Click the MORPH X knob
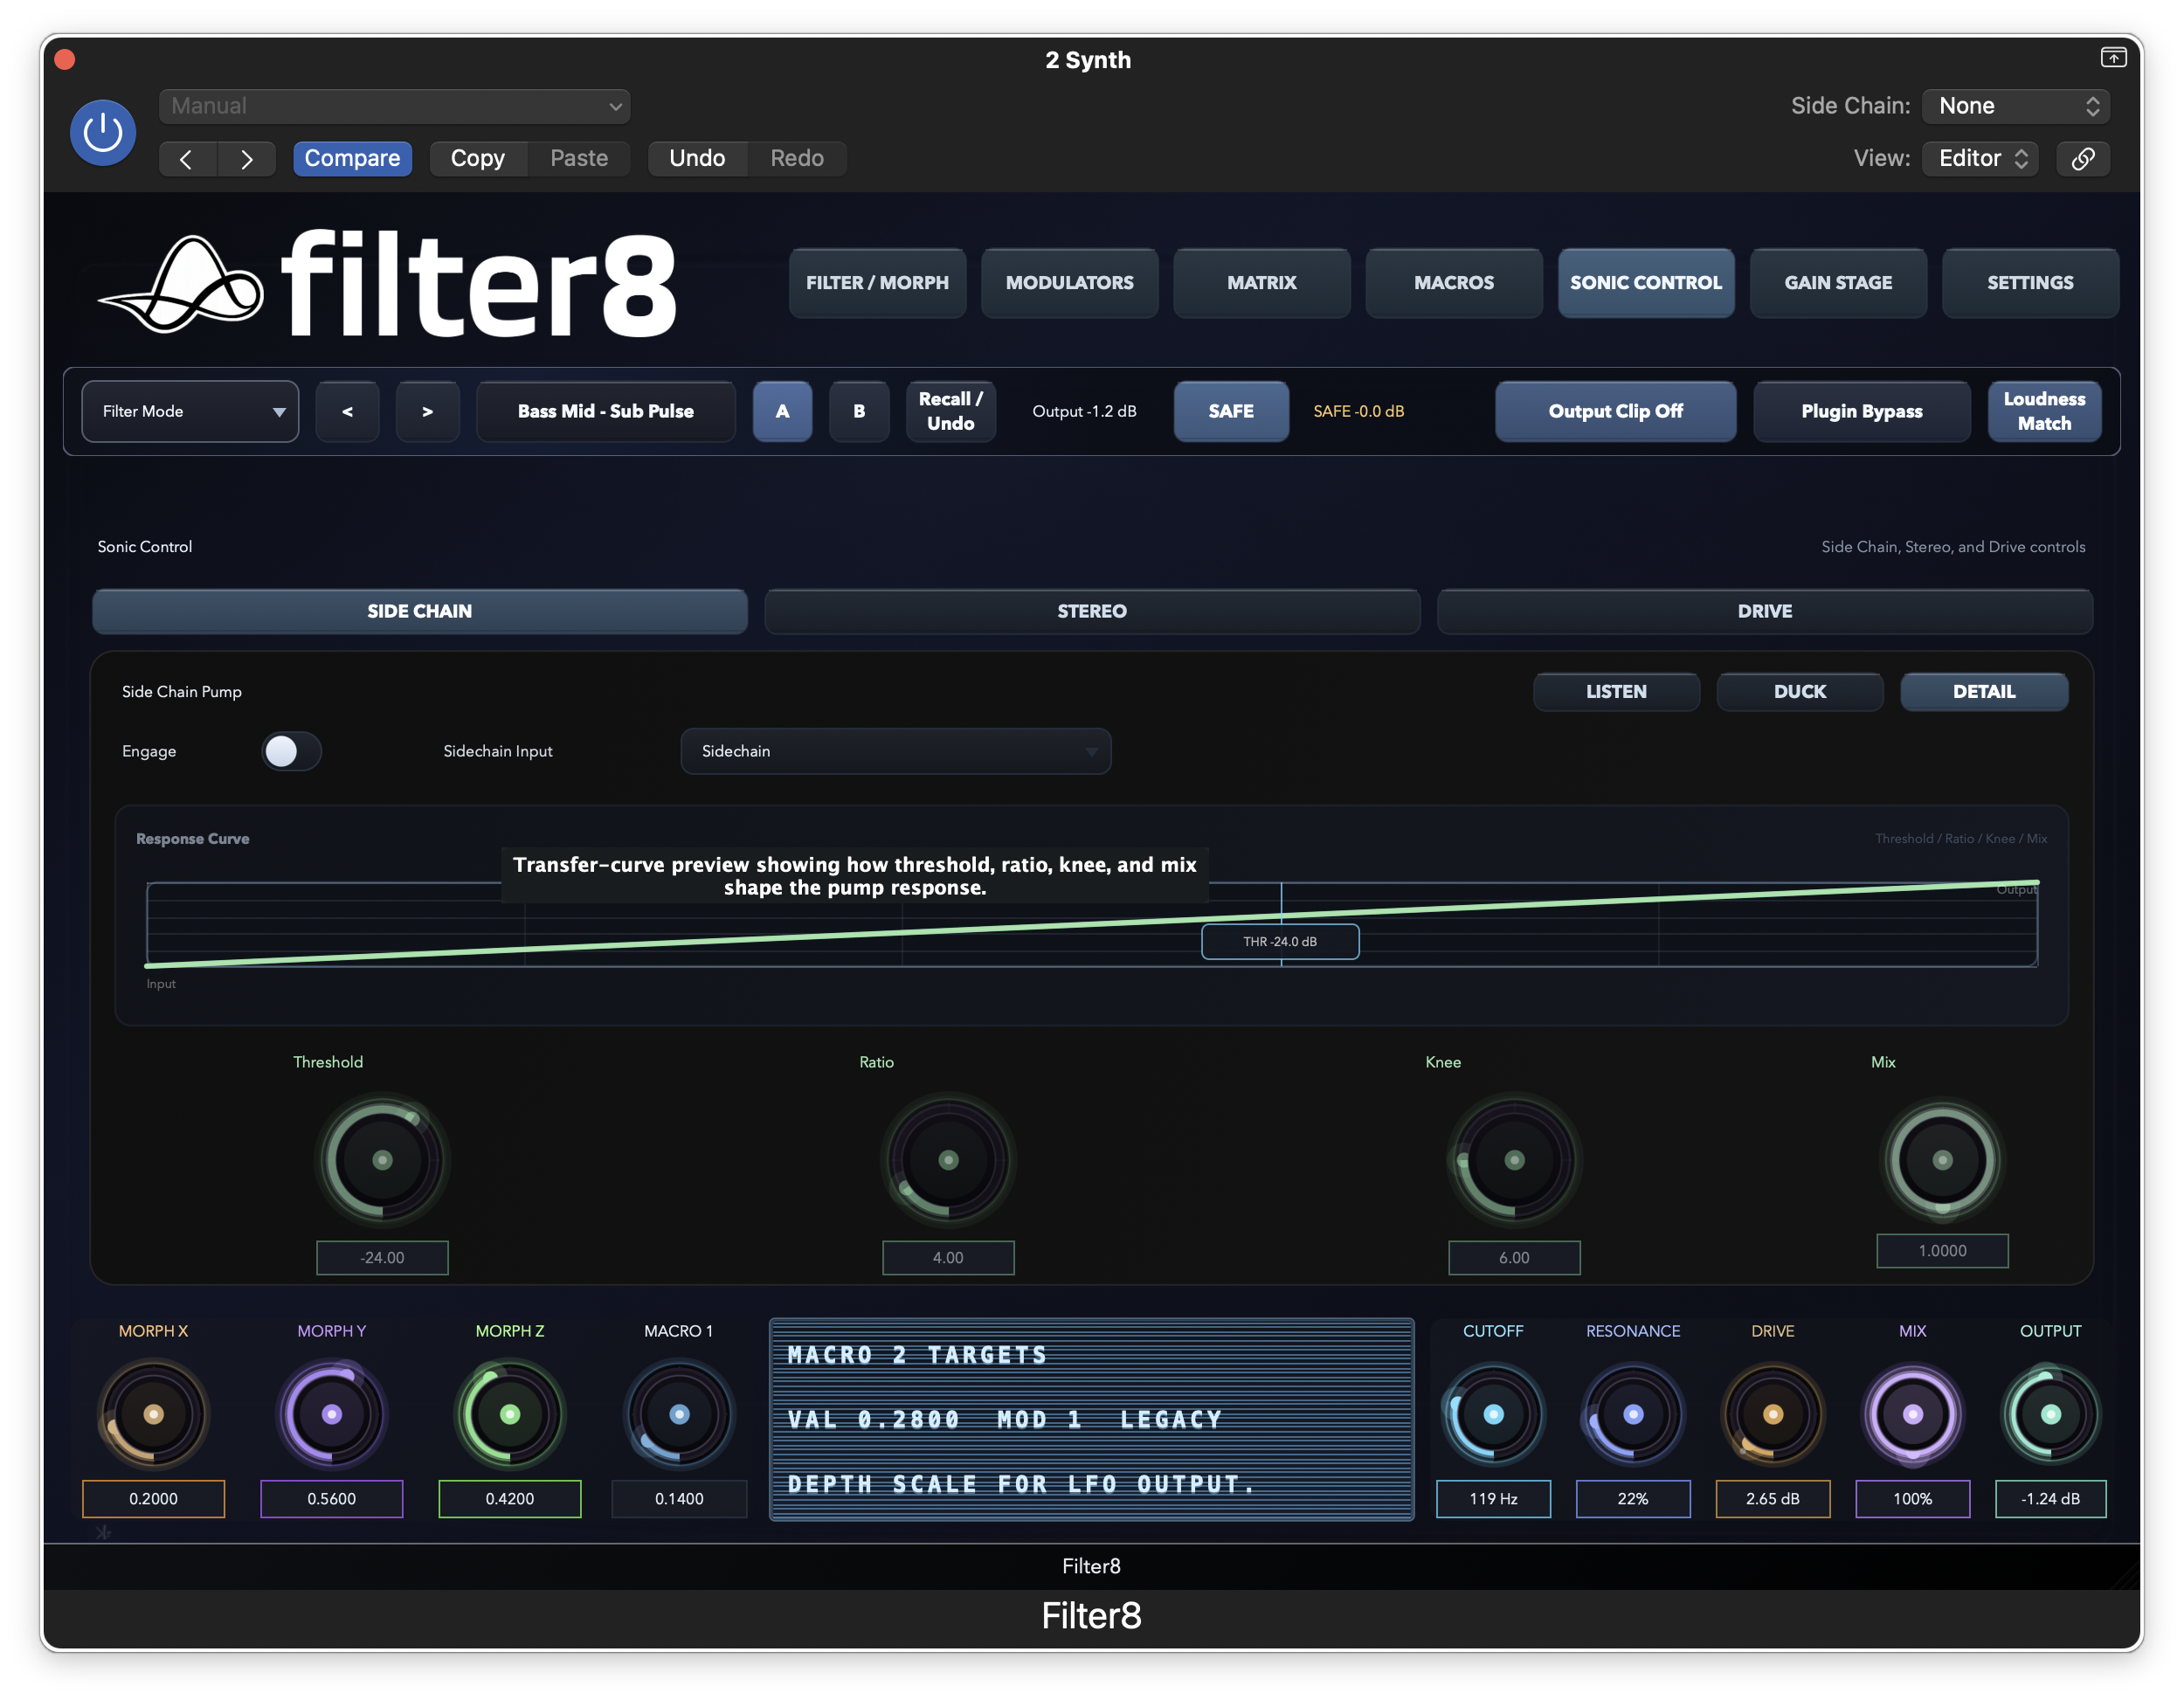2184x1700 pixels. [153, 1414]
